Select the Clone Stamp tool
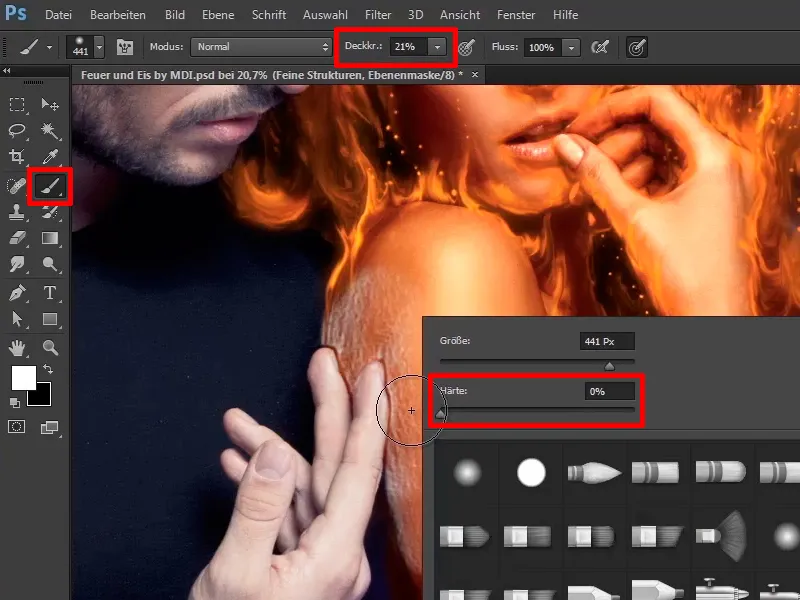Screen dimensions: 800x600 pos(17,212)
